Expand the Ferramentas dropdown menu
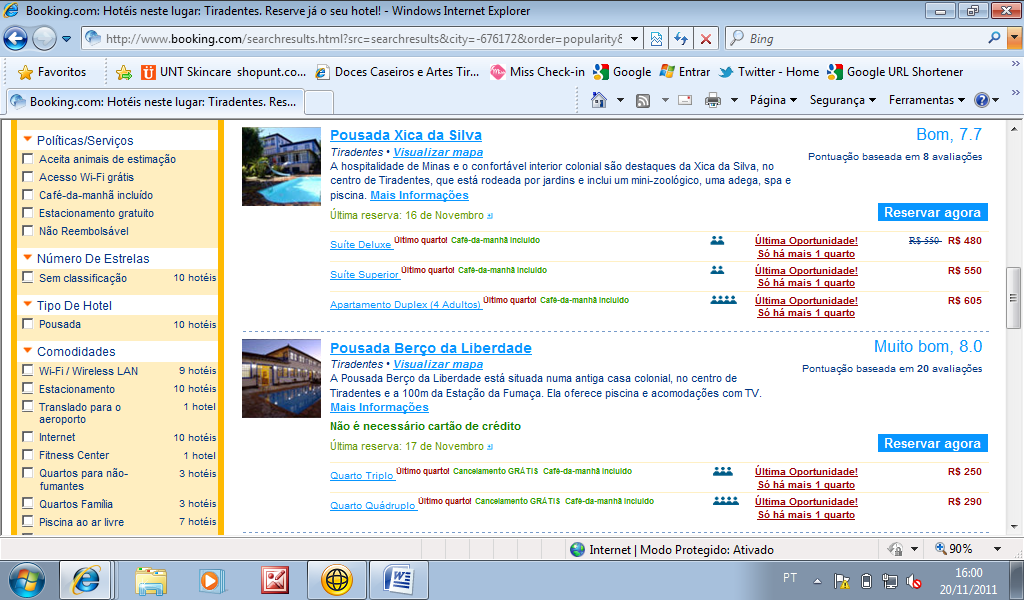The width and height of the screenshot is (1024, 600). (x=926, y=100)
